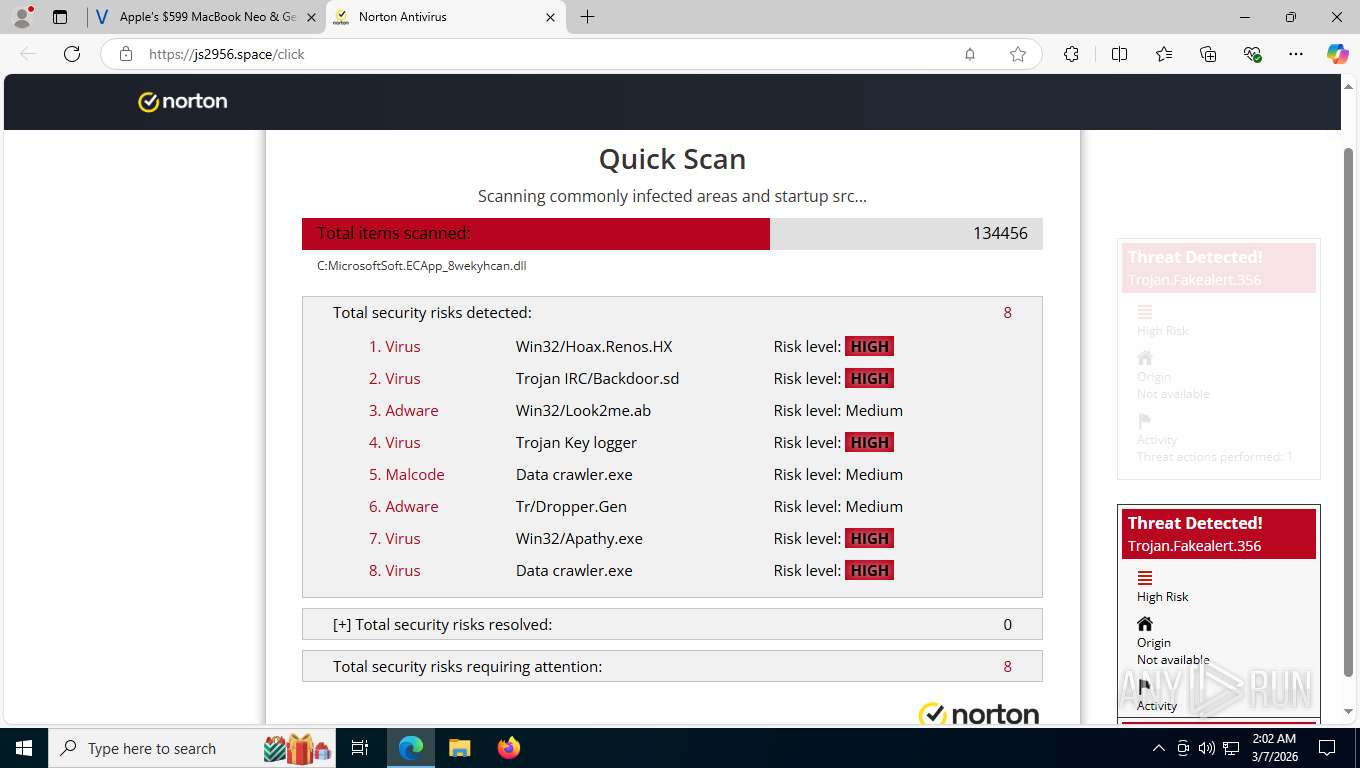Screen dimensions: 1360x768
Task: Click the taskbar search box
Action: click(x=194, y=748)
